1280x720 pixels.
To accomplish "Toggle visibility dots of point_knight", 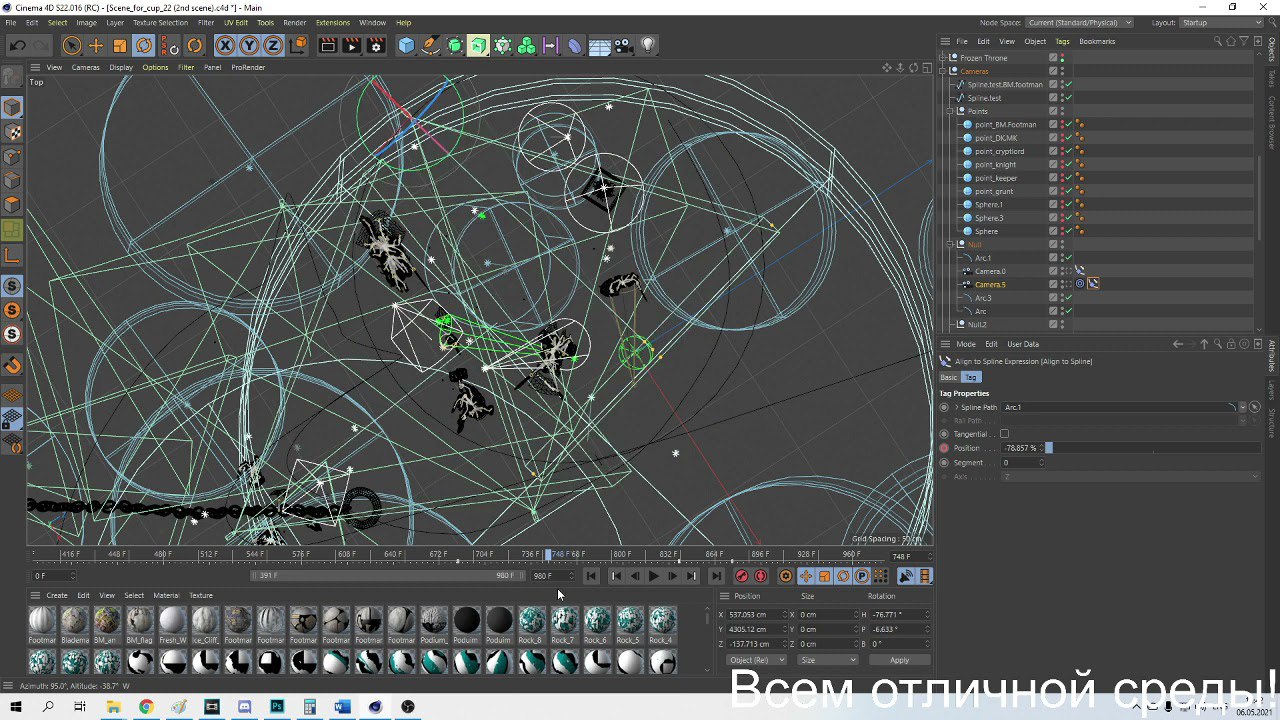I will click(x=1062, y=164).
